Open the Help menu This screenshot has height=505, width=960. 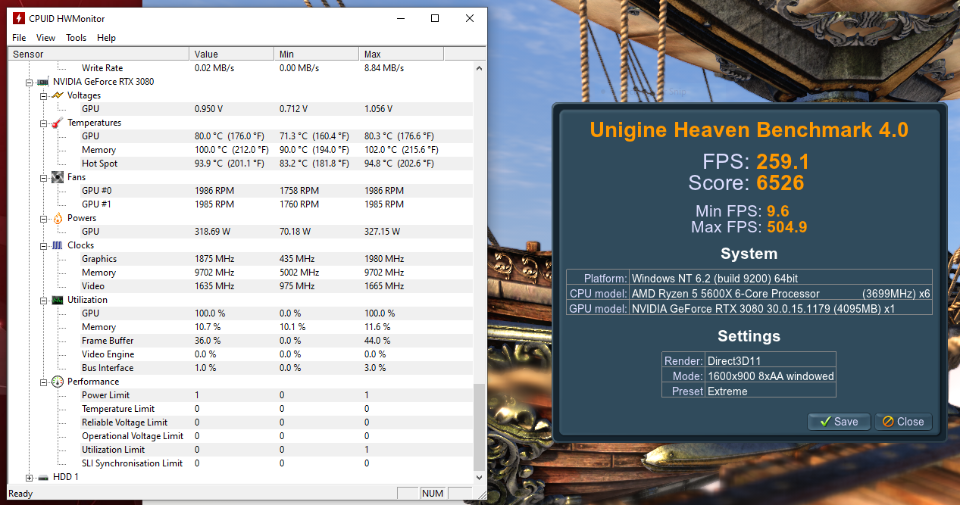click(106, 38)
